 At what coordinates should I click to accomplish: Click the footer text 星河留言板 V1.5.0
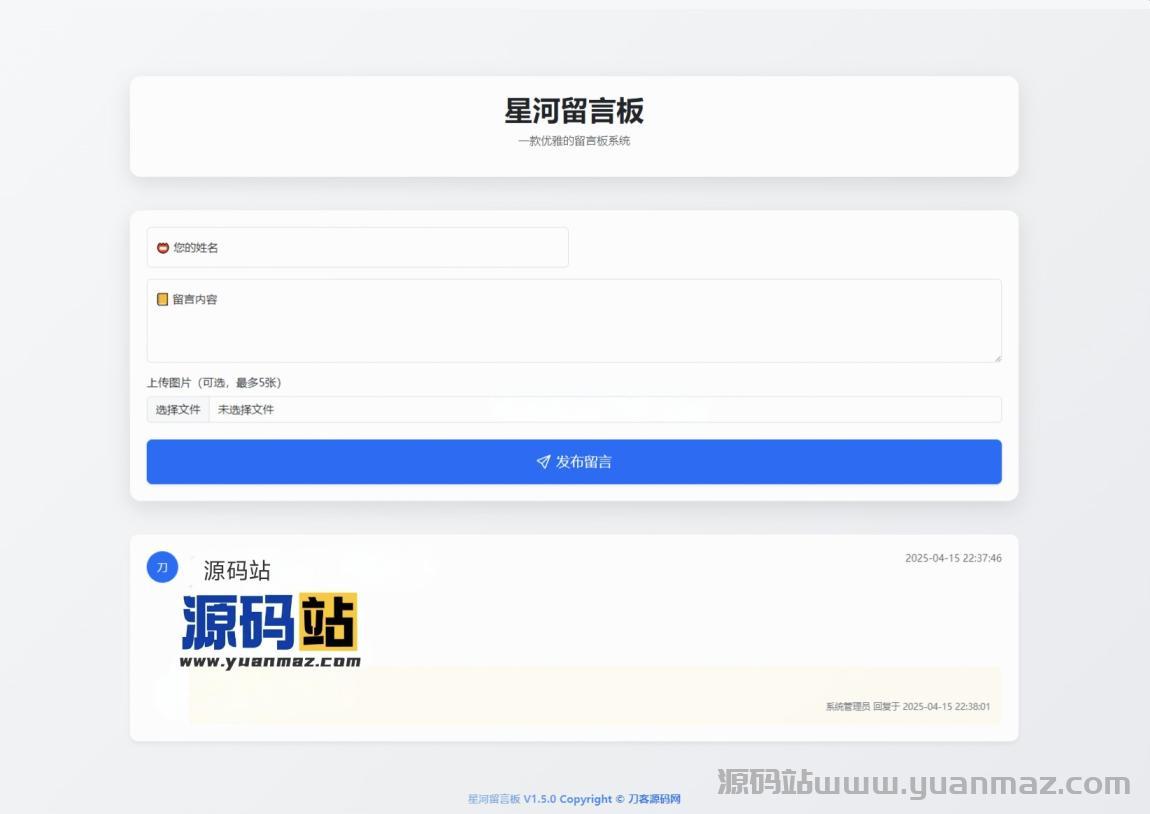tap(512, 799)
